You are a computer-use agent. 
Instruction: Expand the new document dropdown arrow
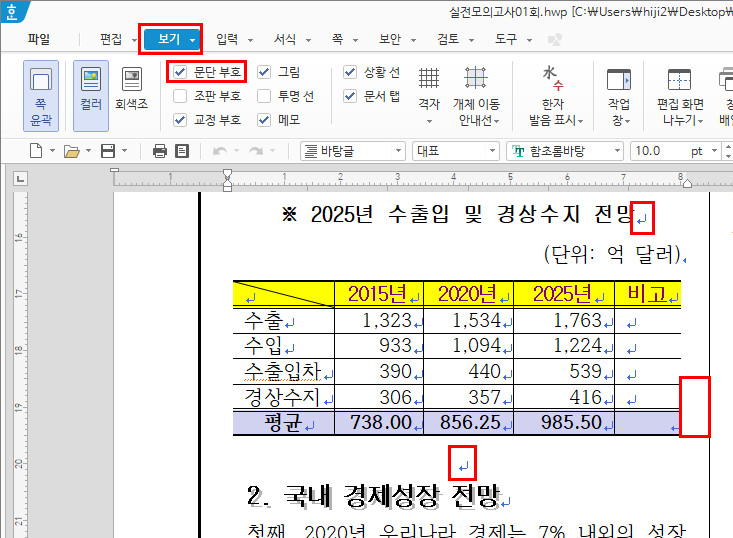pyautogui.click(x=52, y=151)
